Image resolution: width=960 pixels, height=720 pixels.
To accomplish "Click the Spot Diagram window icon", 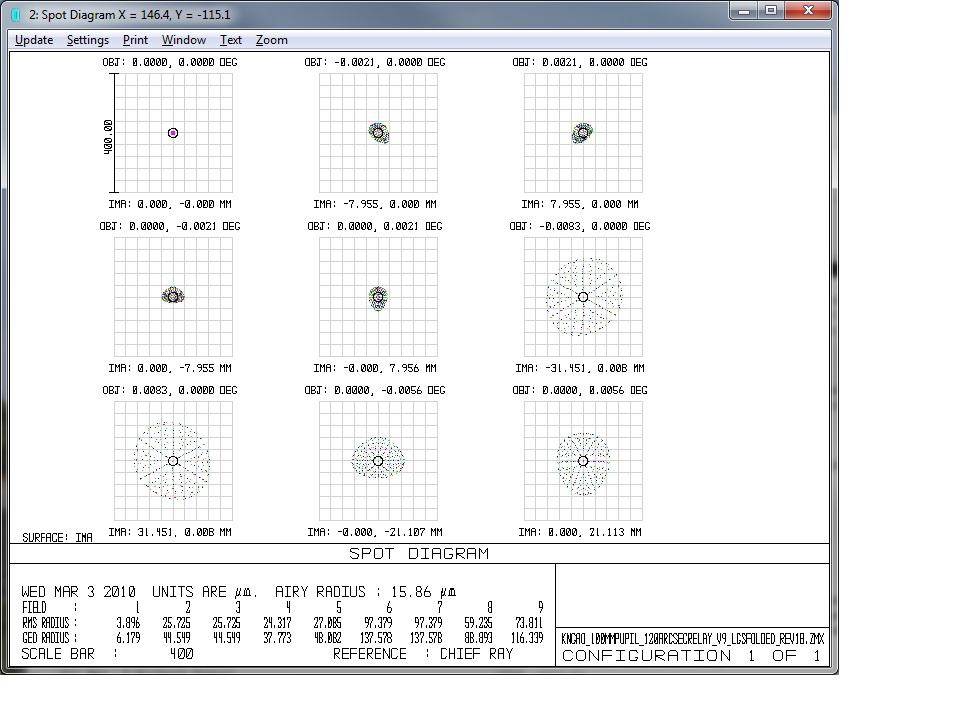I will pyautogui.click(x=16, y=15).
